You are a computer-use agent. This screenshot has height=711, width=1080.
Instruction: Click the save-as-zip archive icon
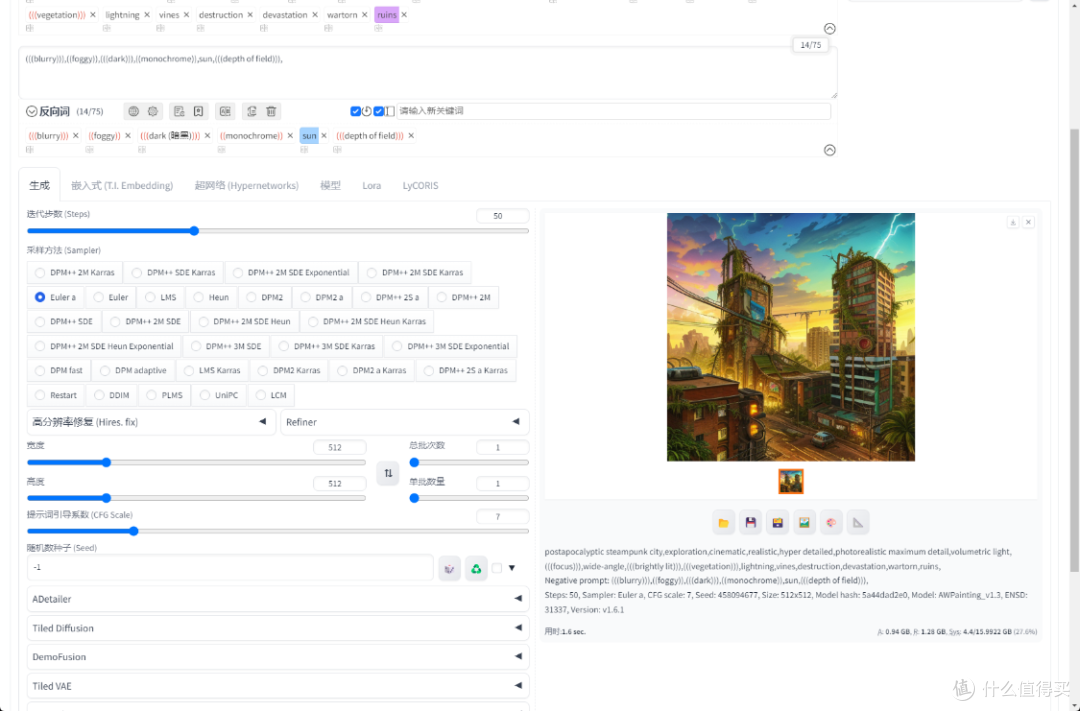point(778,523)
